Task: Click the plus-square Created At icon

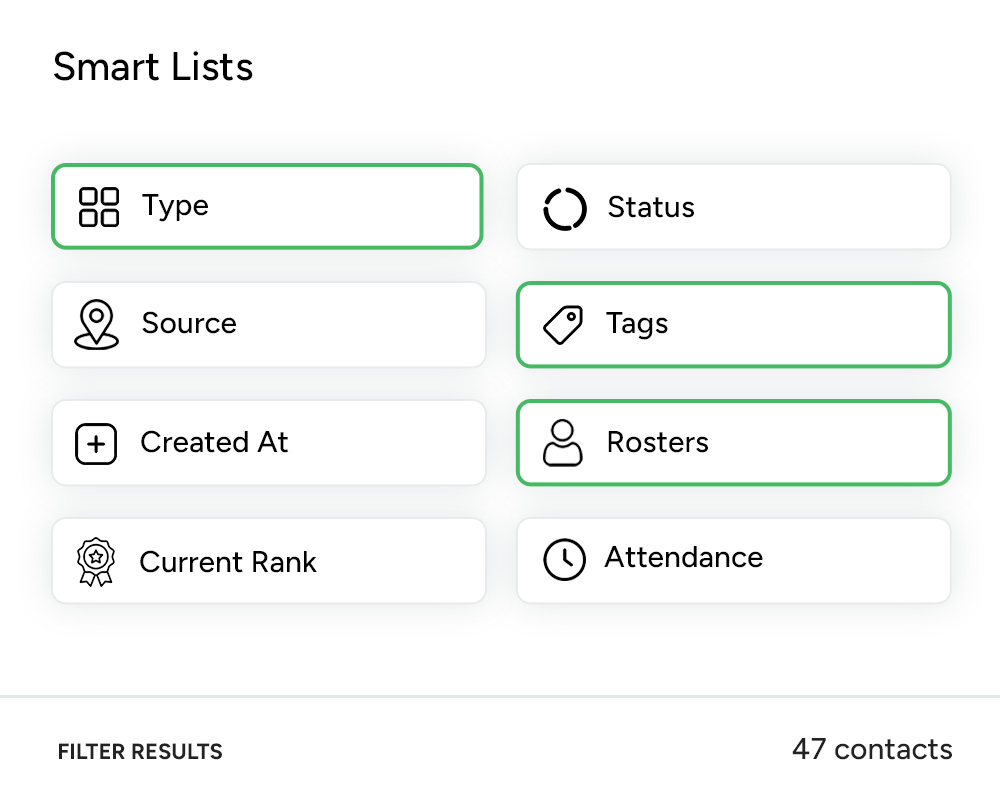Action: (96, 444)
